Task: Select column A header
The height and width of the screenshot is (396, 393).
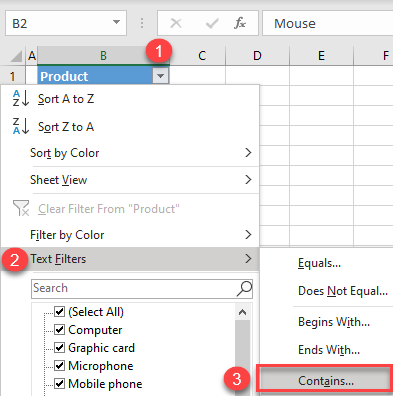Action: pyautogui.click(x=32, y=56)
